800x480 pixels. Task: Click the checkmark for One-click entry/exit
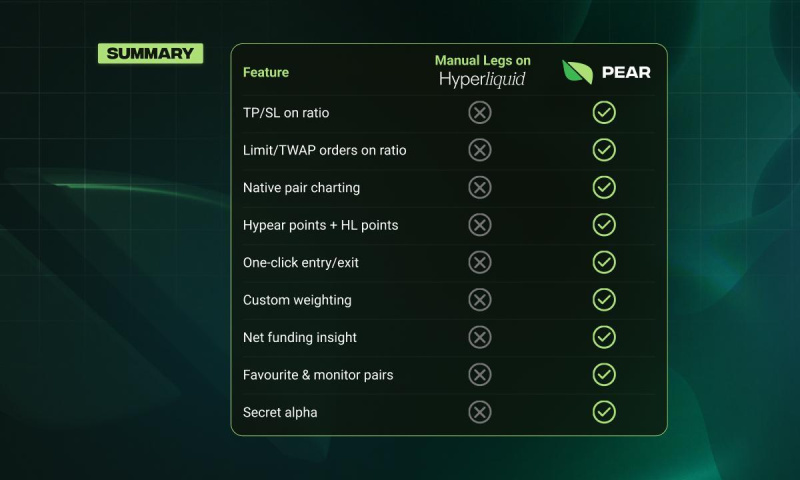604,262
